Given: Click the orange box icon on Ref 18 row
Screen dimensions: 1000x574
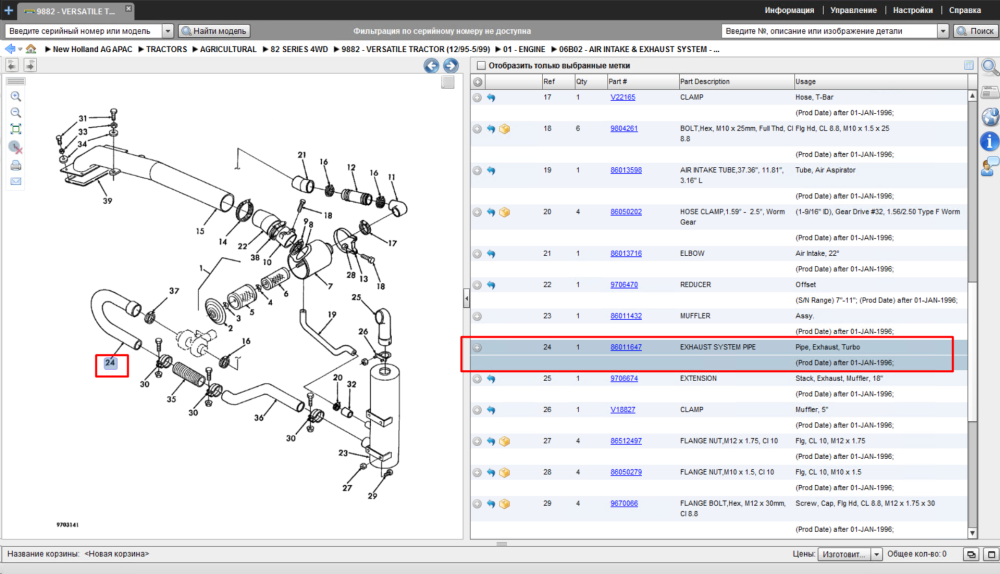Looking at the screenshot, I should click(x=504, y=129).
